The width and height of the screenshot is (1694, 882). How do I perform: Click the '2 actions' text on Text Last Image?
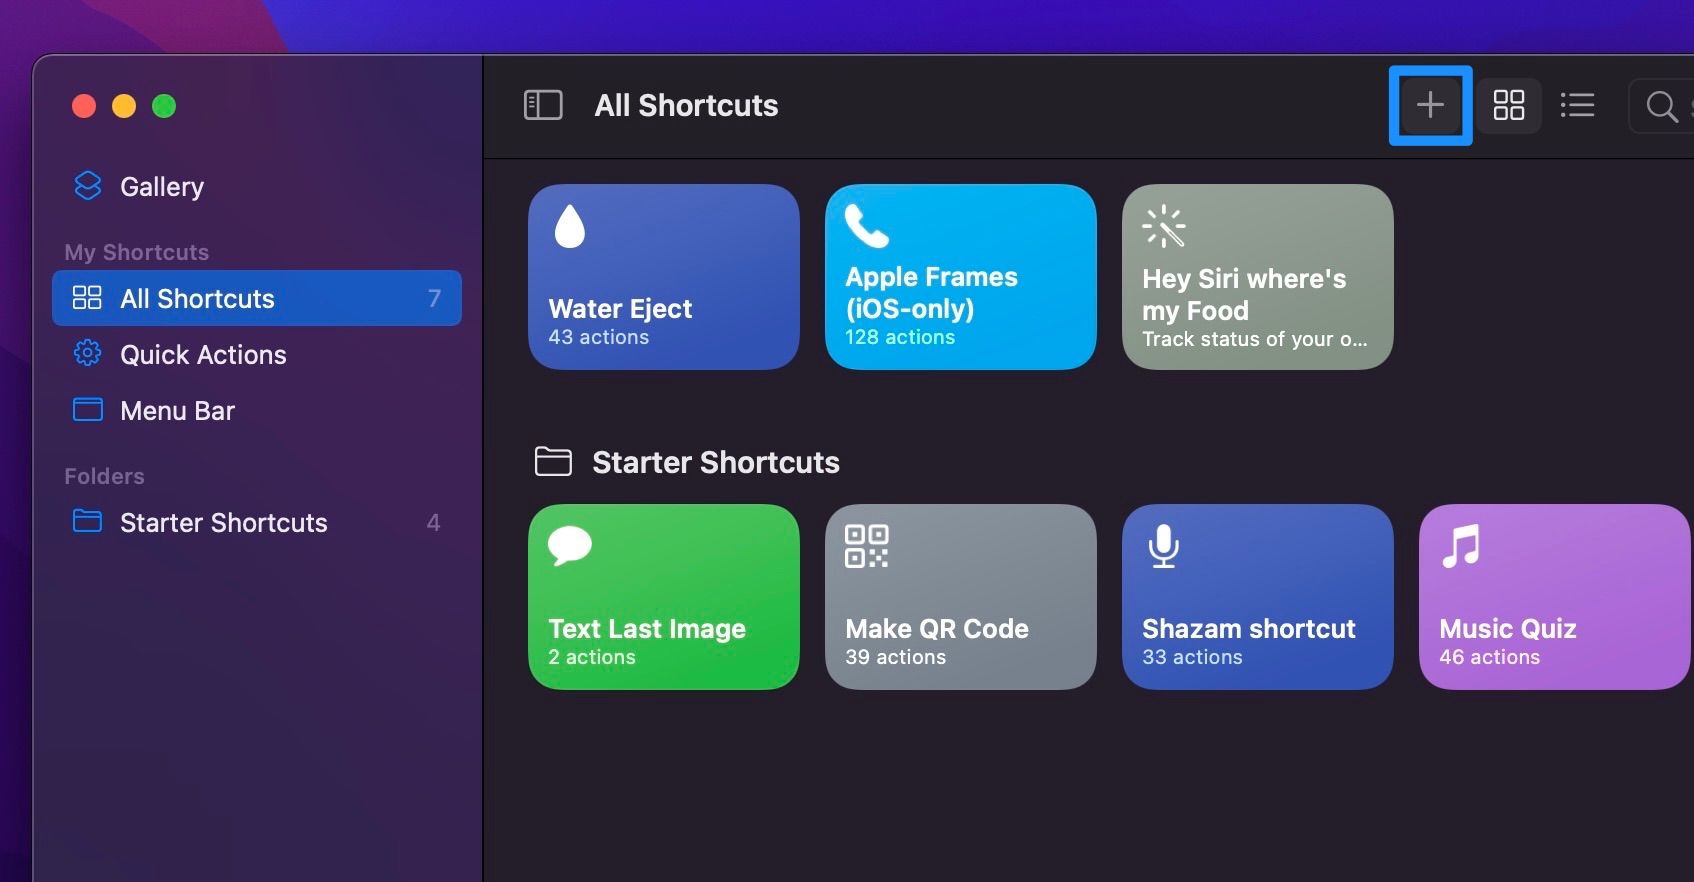[592, 657]
